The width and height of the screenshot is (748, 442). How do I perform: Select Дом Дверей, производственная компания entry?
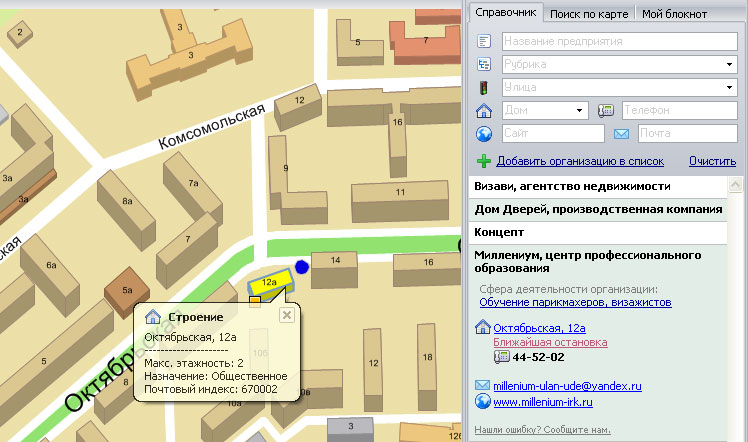(598, 209)
